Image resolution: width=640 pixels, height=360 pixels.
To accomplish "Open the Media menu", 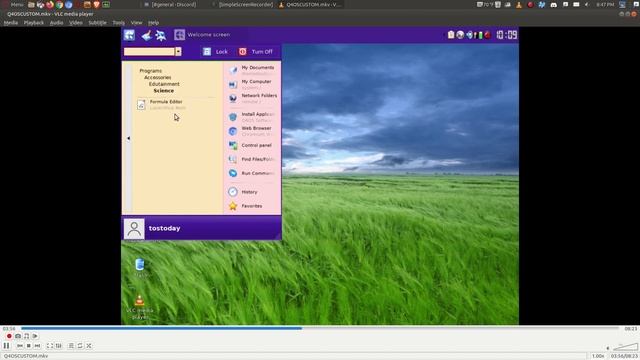I will (11, 23).
